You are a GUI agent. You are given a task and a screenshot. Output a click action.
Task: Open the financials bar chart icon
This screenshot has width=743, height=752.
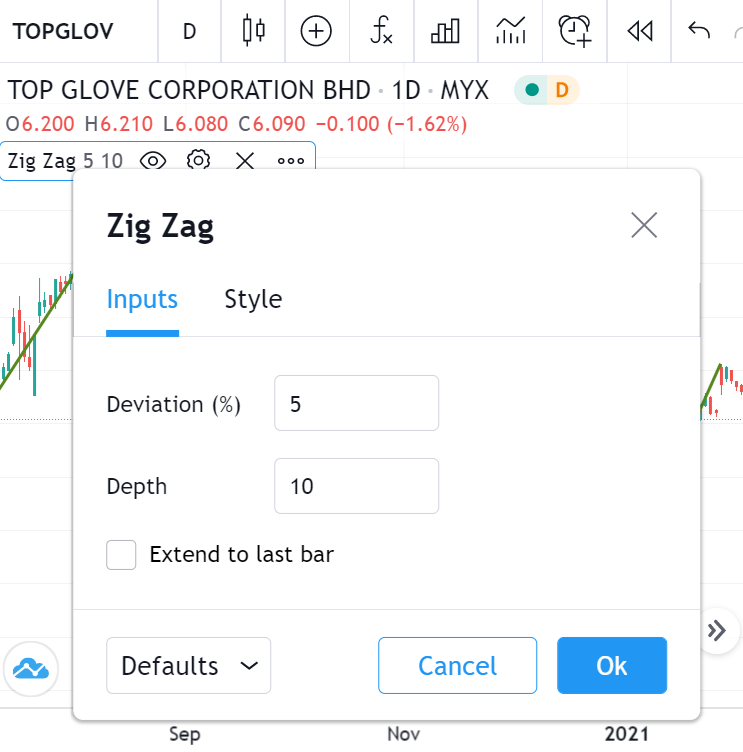pos(445,31)
